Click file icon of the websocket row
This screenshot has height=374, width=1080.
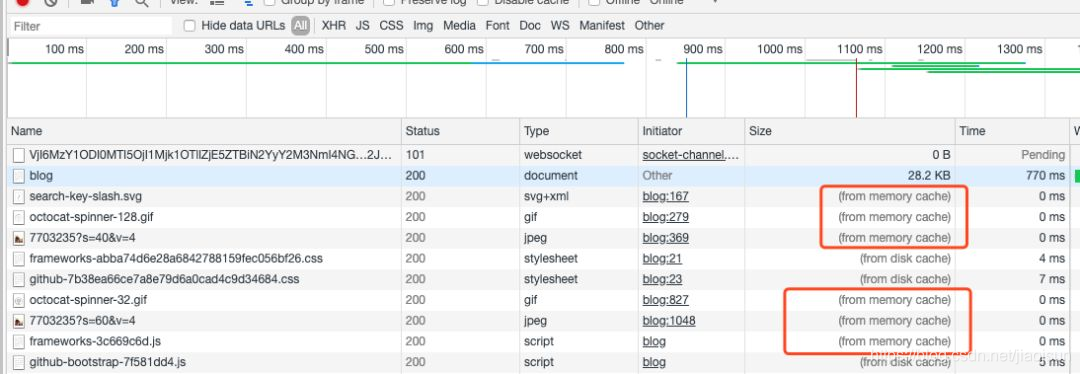[x=19, y=155]
